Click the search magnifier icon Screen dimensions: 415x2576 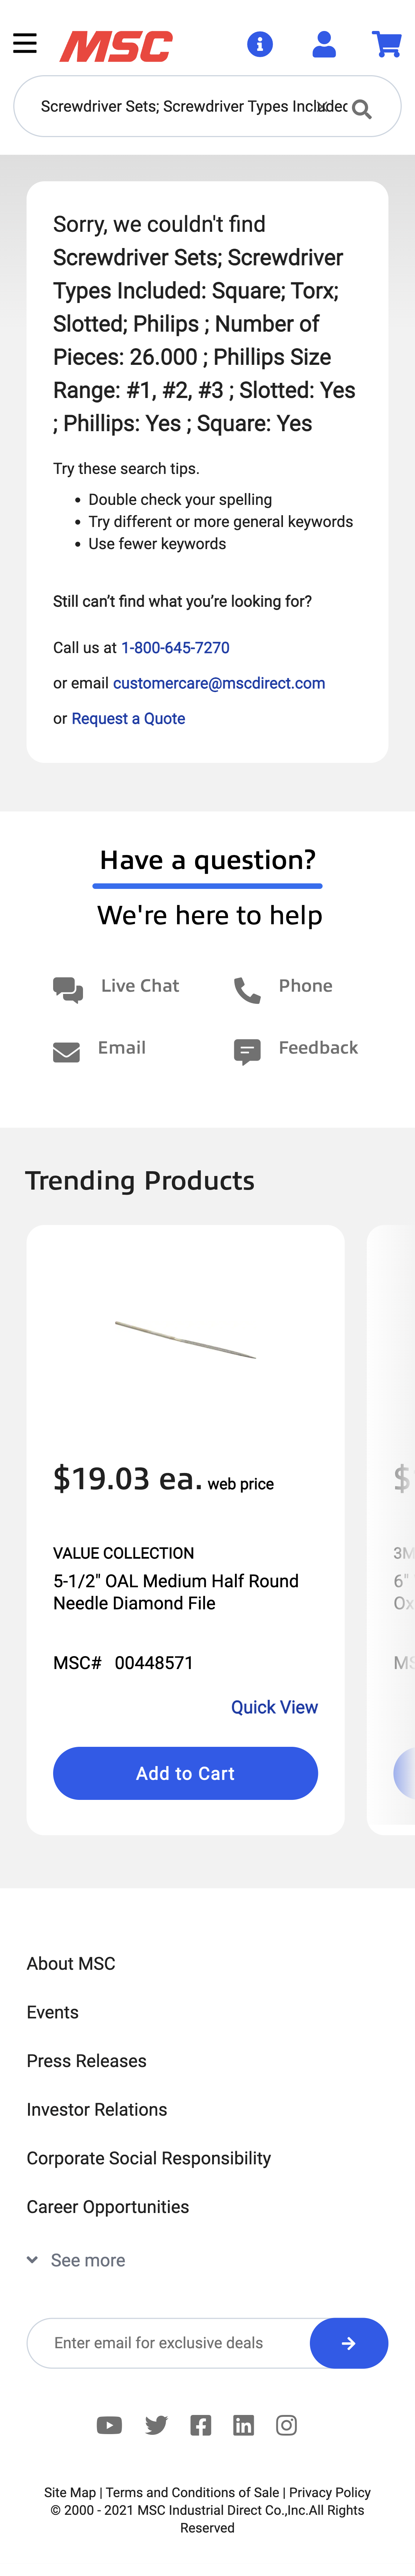coord(362,109)
